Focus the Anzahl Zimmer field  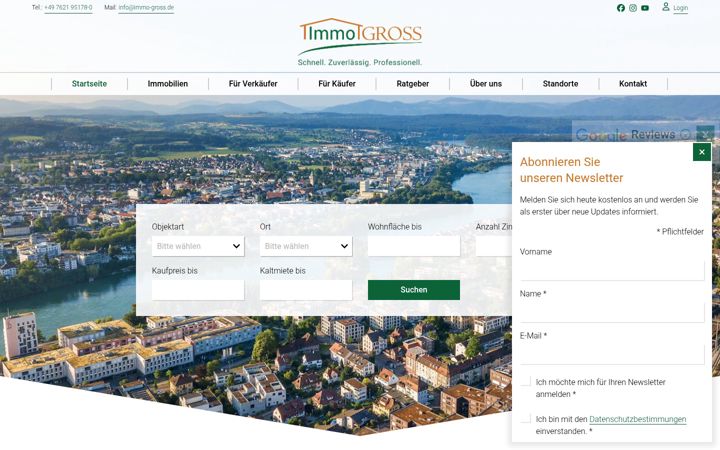[494, 246]
